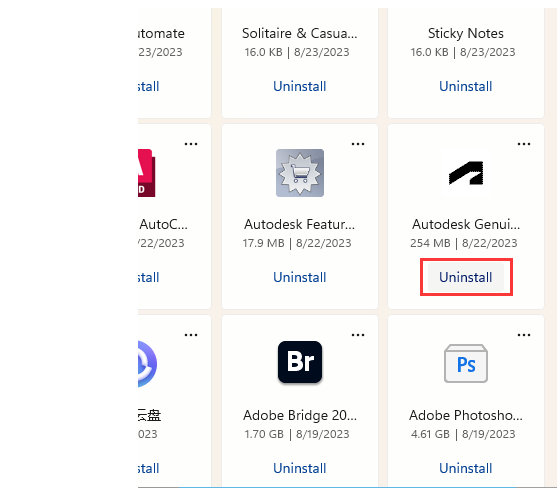The image size is (560, 491).
Task: Open more options for Adobe Bridge
Action: (358, 335)
